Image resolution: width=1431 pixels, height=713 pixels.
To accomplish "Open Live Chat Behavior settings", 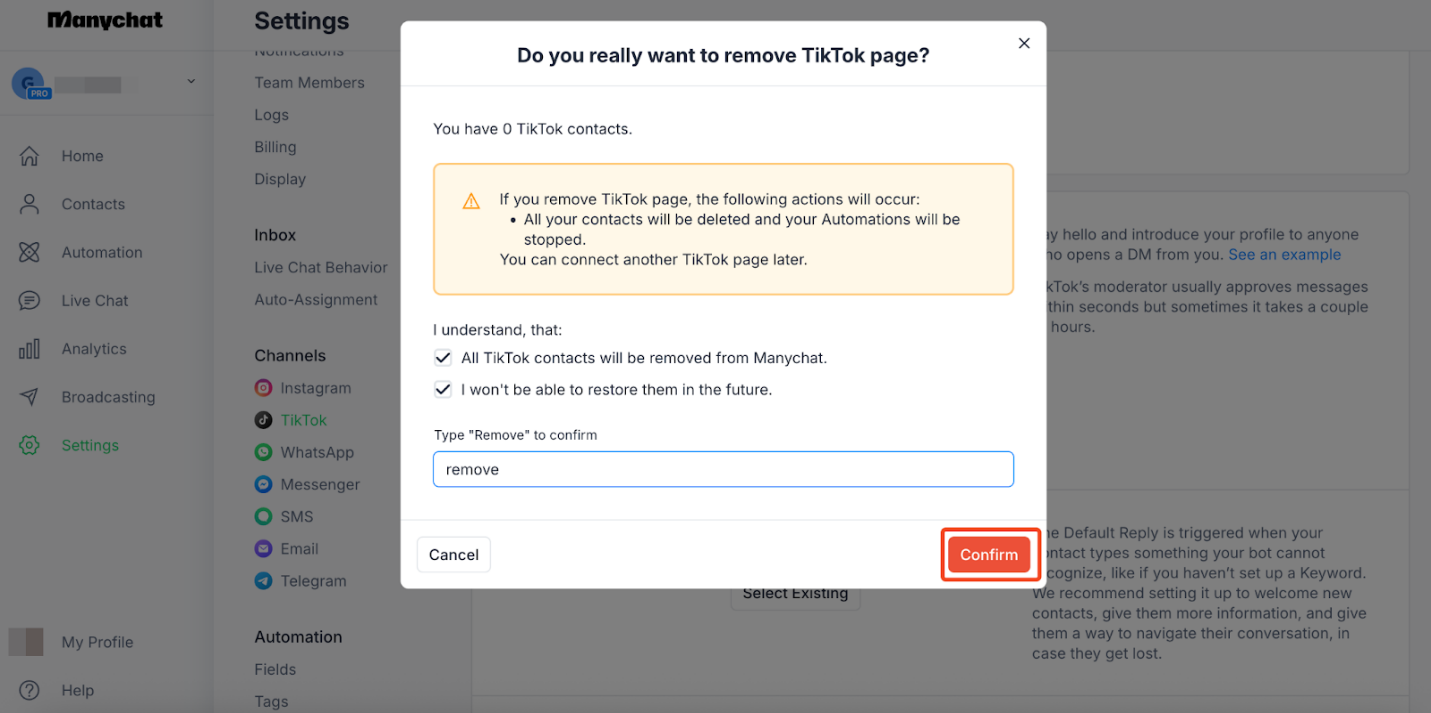I will 321,267.
